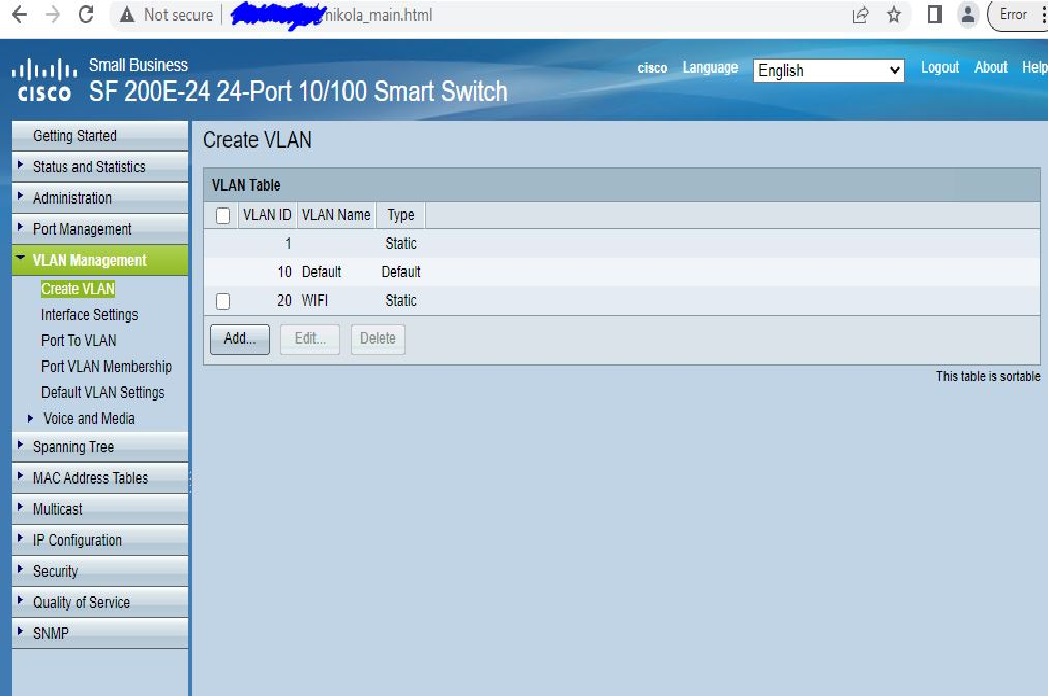Open the Language dropdown showing English
Viewport: 1050px width, 700px height.
click(829, 71)
